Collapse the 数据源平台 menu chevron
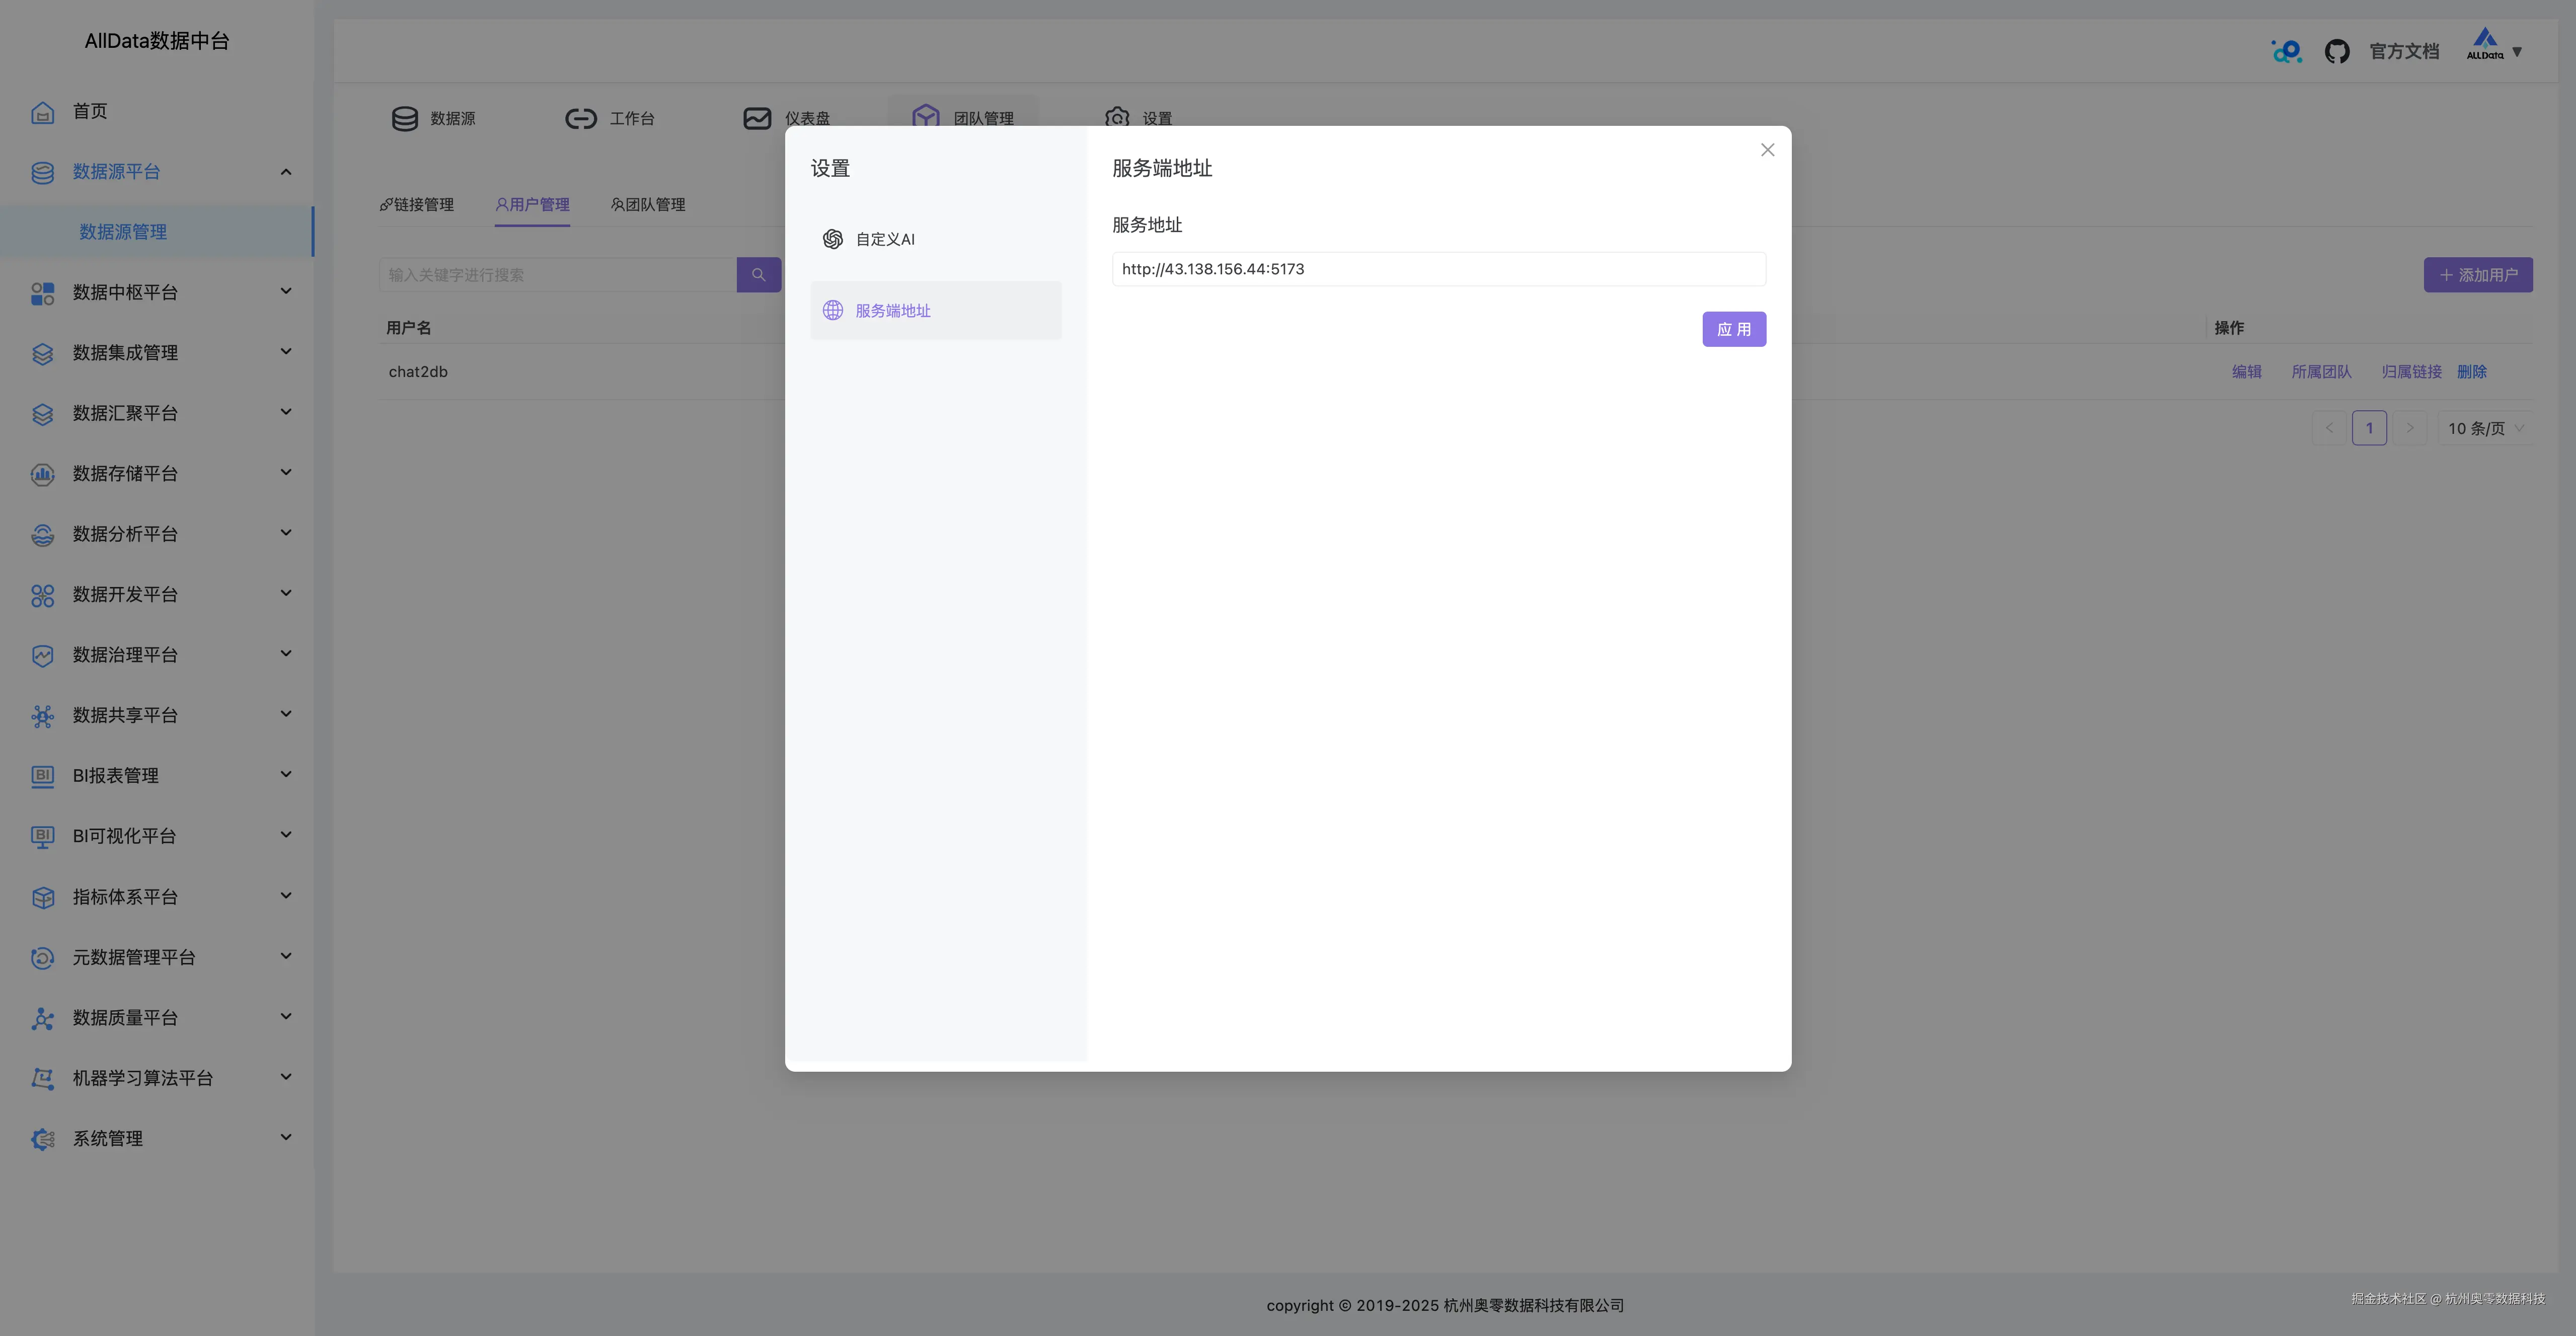This screenshot has width=2576, height=1336. (286, 172)
